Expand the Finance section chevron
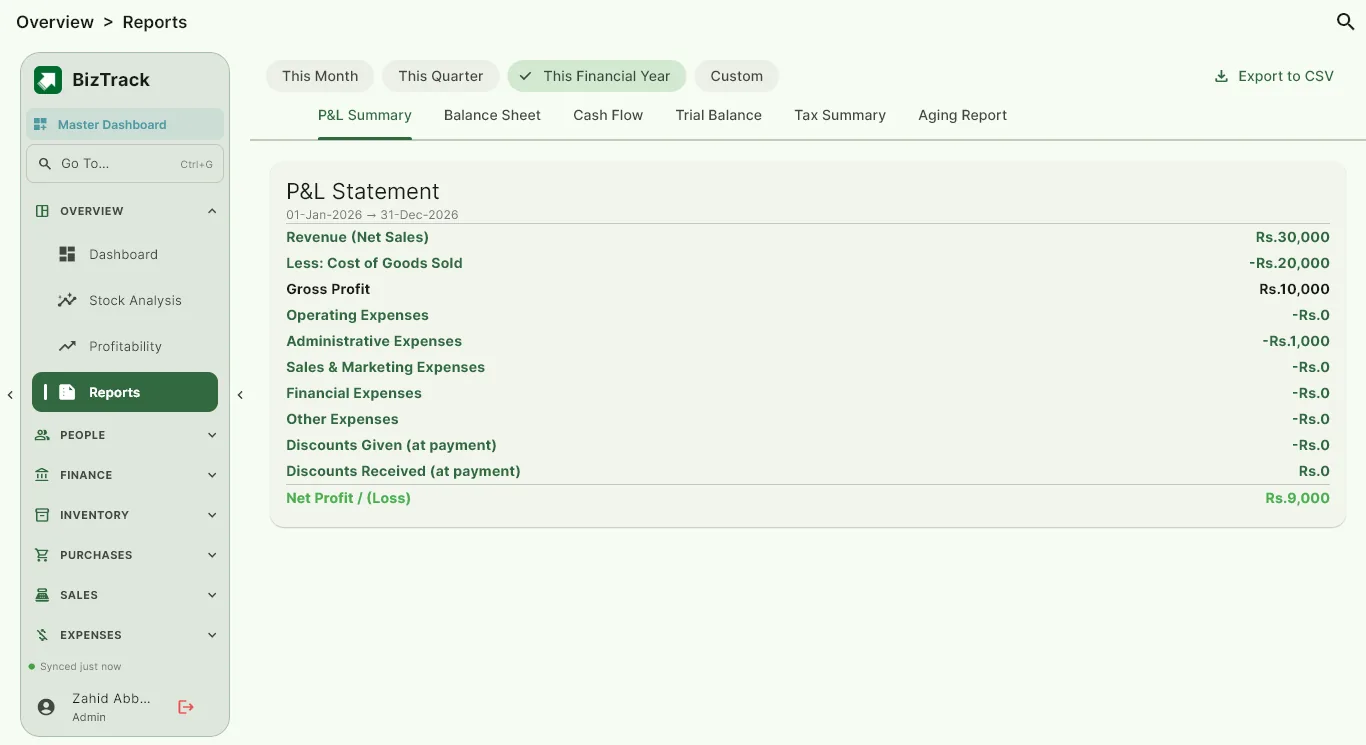The width and height of the screenshot is (1366, 745). [x=212, y=475]
